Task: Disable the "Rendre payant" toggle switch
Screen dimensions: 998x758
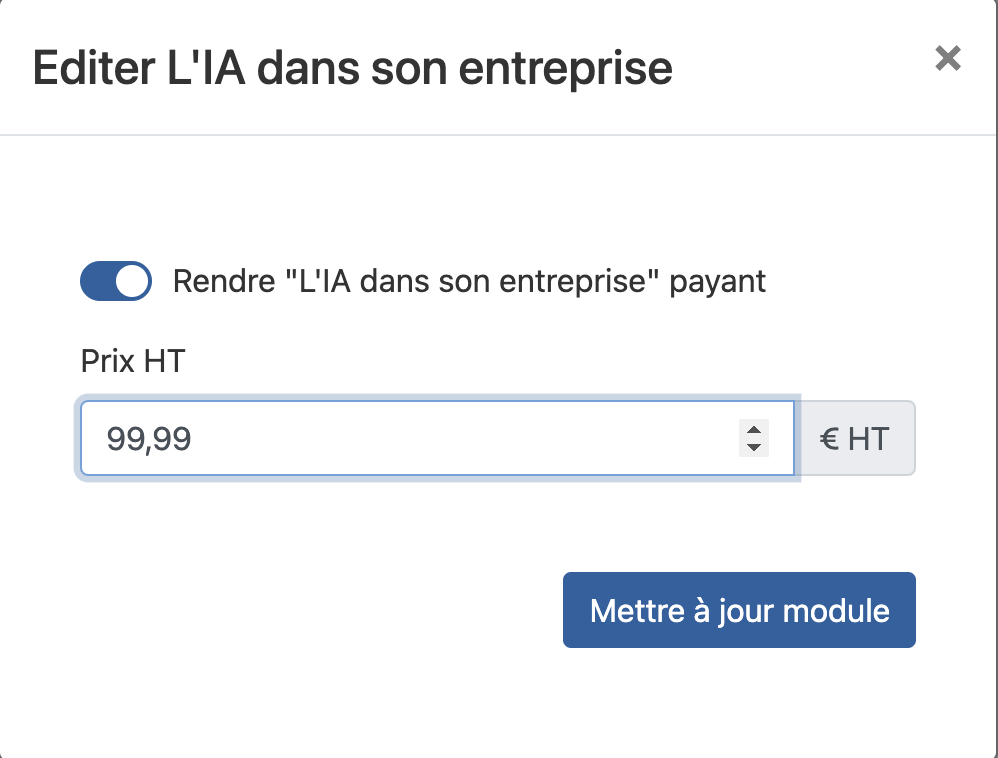Action: (115, 281)
